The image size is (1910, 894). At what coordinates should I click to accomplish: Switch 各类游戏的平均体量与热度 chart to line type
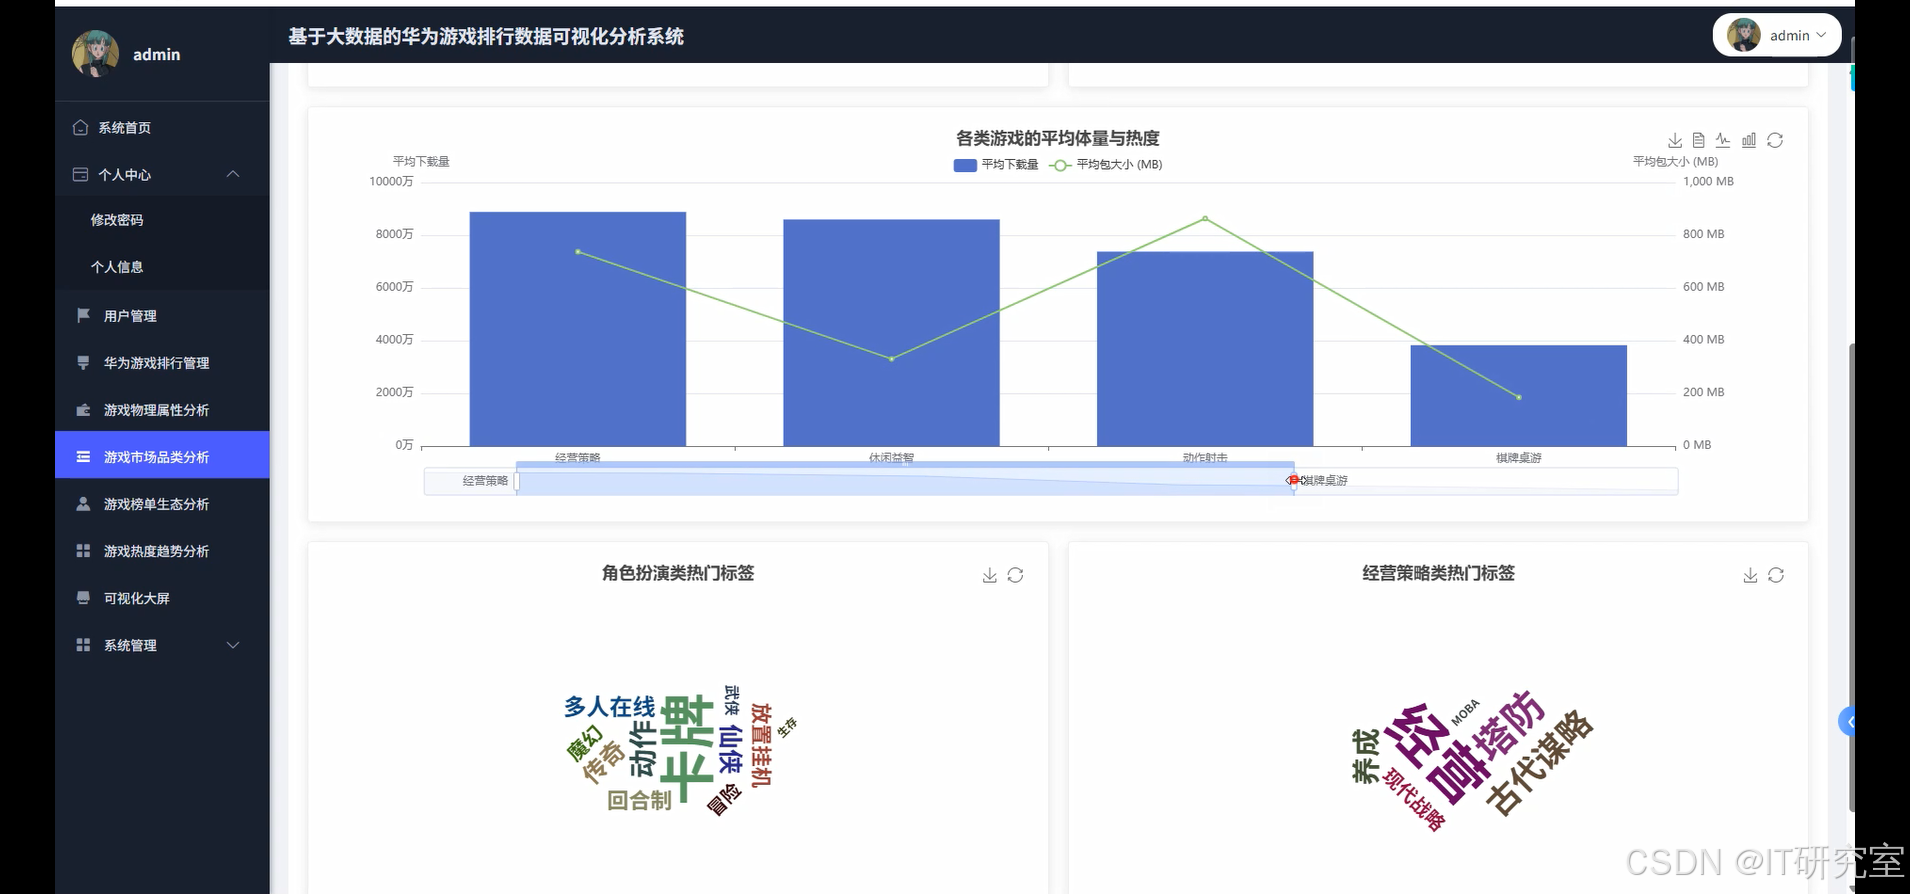[x=1723, y=141]
